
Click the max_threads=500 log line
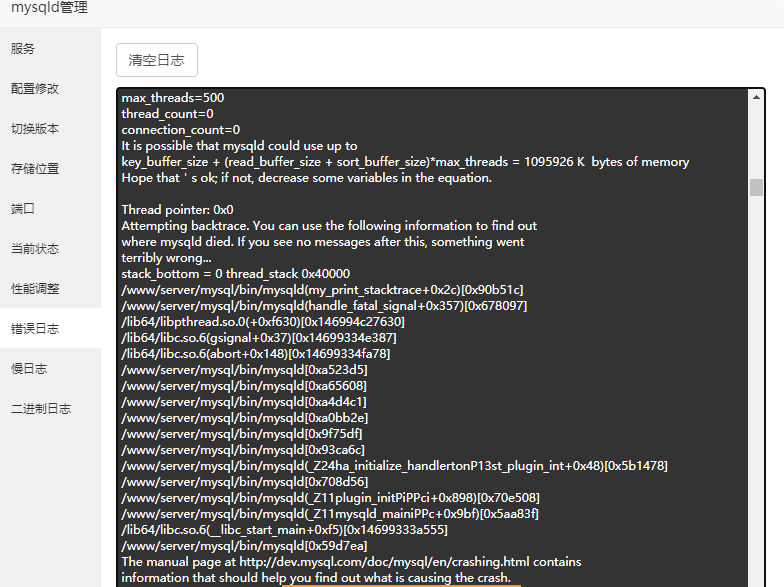[172, 98]
